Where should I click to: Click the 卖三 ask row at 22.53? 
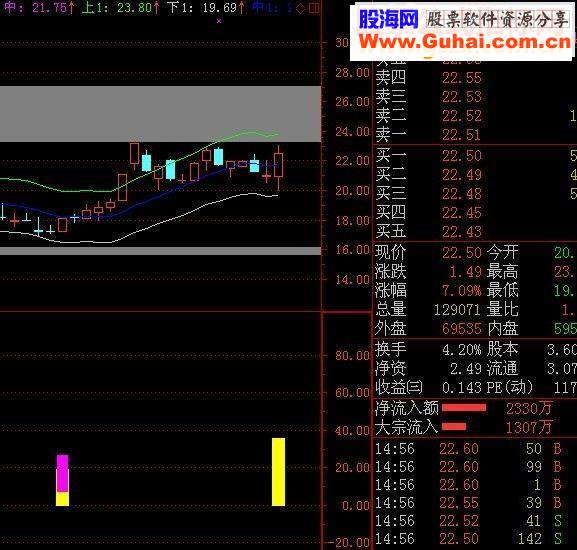coord(475,97)
